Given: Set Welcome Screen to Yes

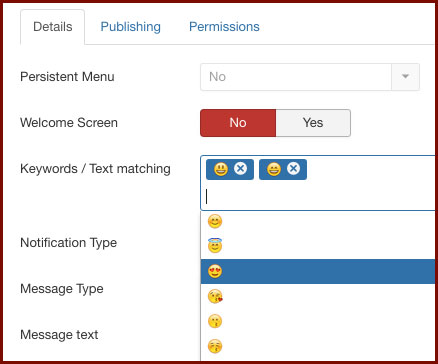Looking at the screenshot, I should 313,123.
